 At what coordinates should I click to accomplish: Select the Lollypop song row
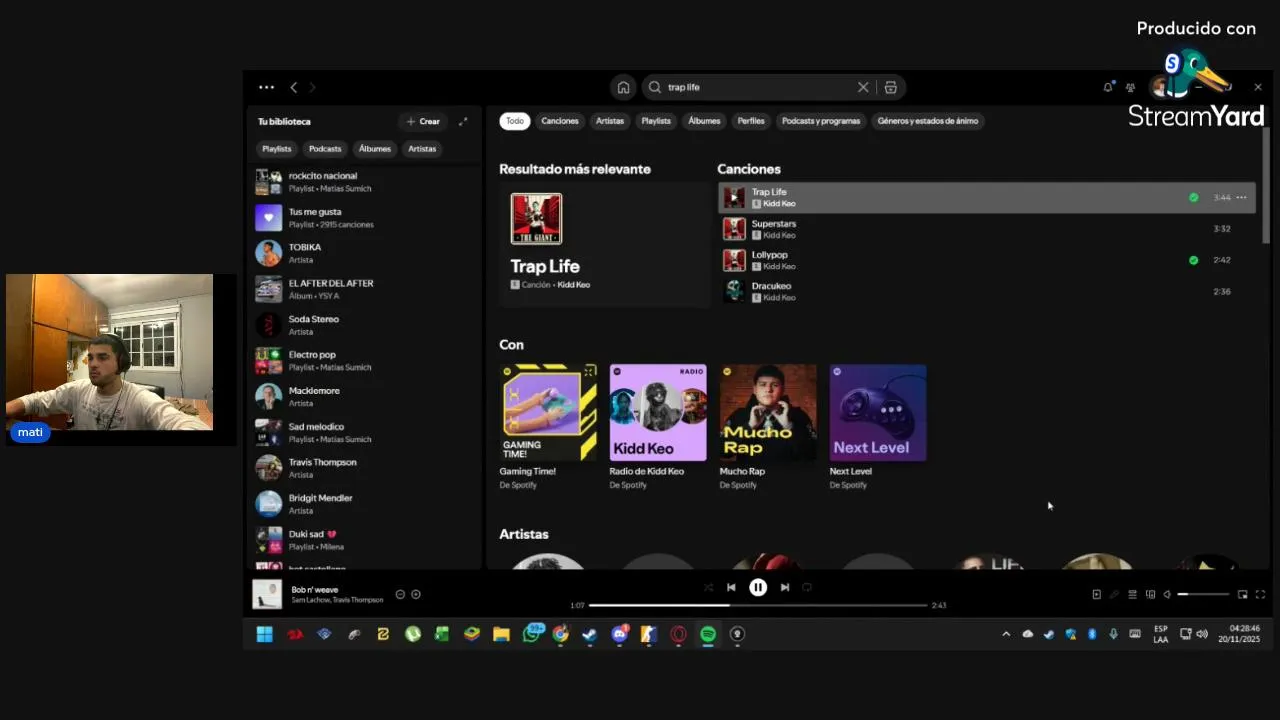(x=986, y=260)
